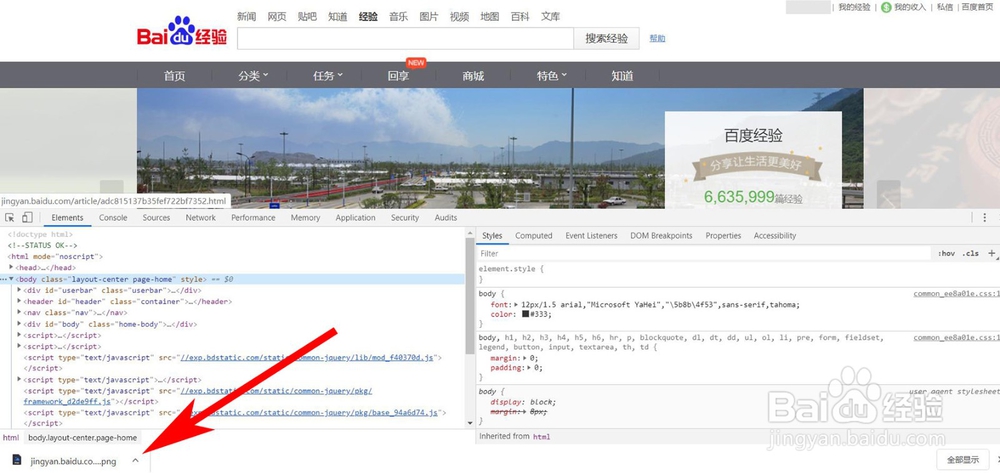Open the Properties sidebar tab

pos(723,236)
